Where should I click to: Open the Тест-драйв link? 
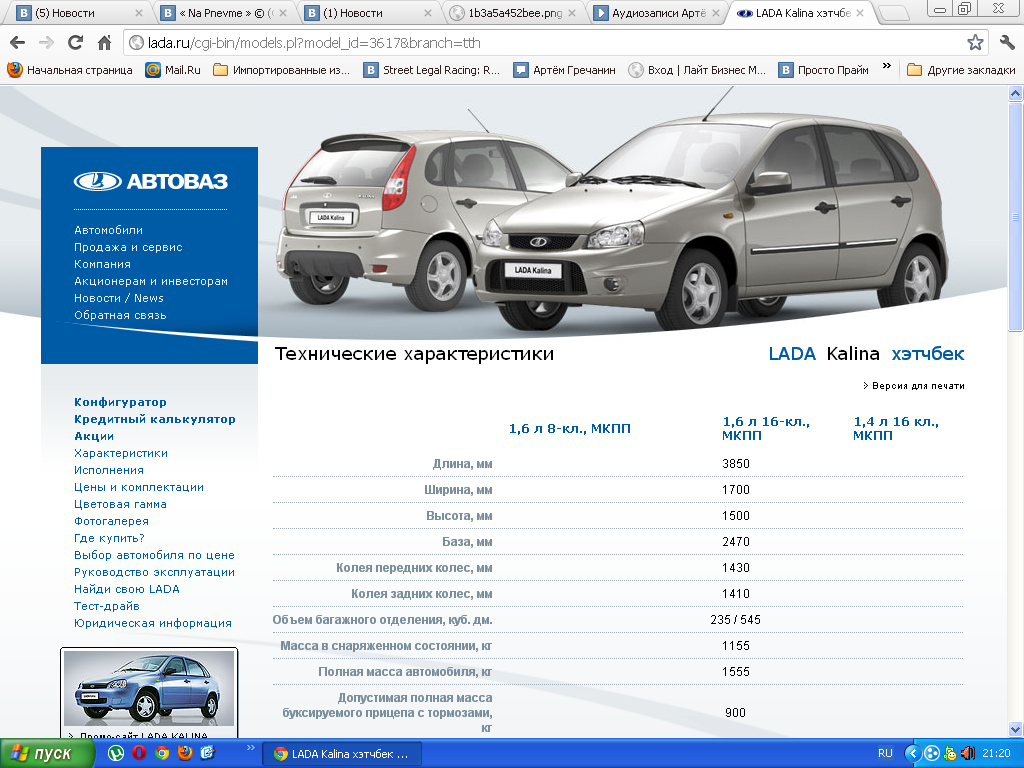point(106,605)
